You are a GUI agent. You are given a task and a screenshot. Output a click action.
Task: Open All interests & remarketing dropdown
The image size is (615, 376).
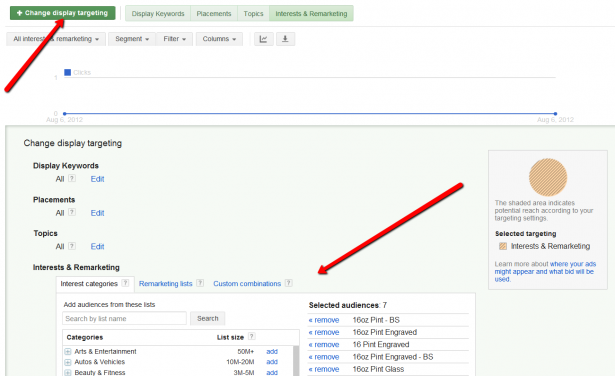(x=56, y=39)
